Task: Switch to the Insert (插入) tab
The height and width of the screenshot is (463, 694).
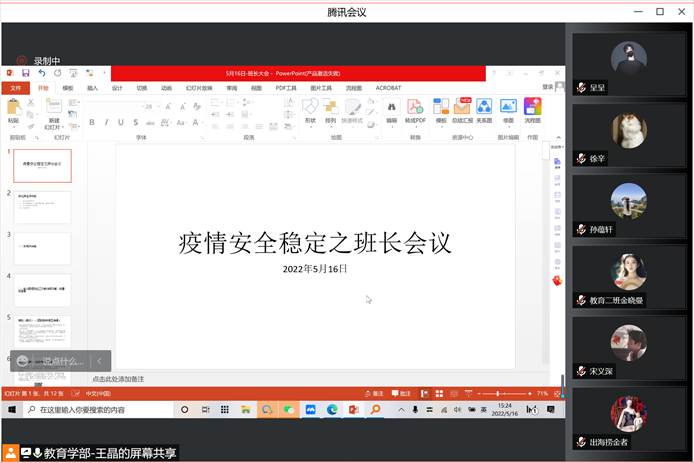Action: click(x=92, y=88)
